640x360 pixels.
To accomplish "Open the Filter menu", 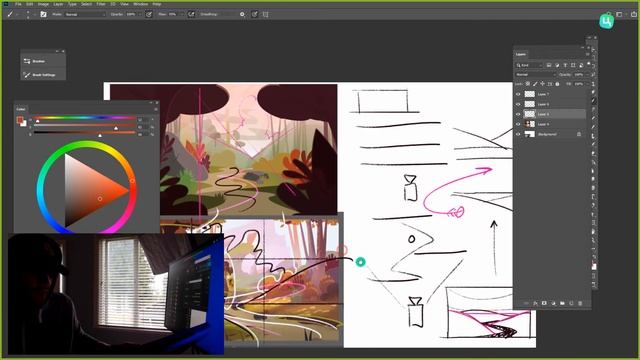I will (101, 4).
